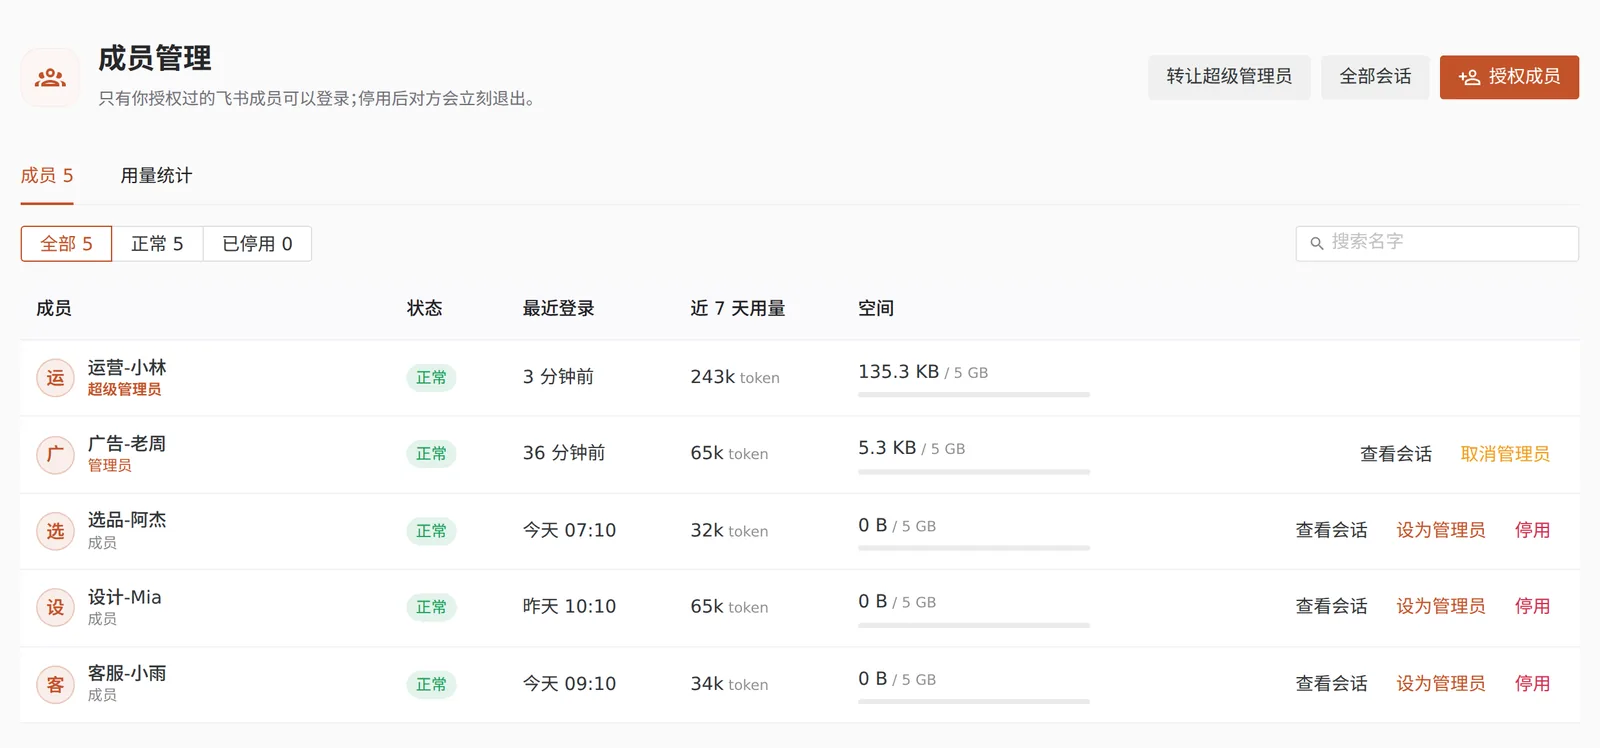This screenshot has width=1600, height=748.
Task: Click the magnifier icon in search box
Action: point(1317,243)
